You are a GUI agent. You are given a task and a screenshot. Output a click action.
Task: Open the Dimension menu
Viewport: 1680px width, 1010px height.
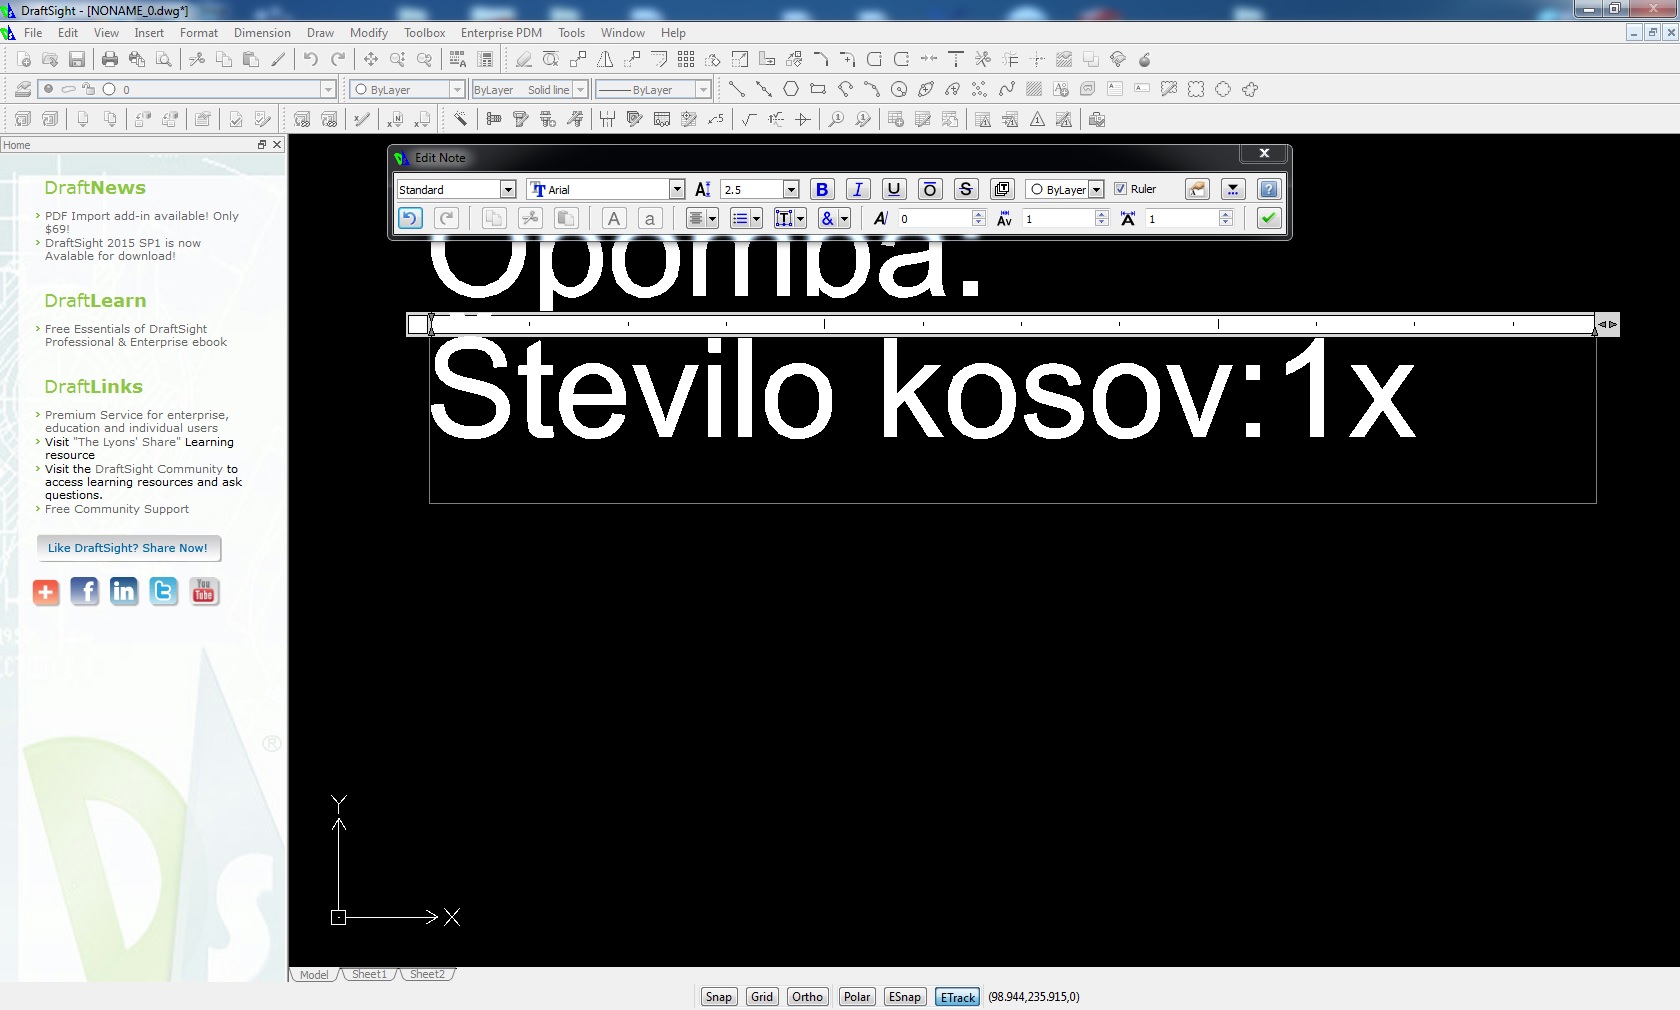[x=262, y=33]
